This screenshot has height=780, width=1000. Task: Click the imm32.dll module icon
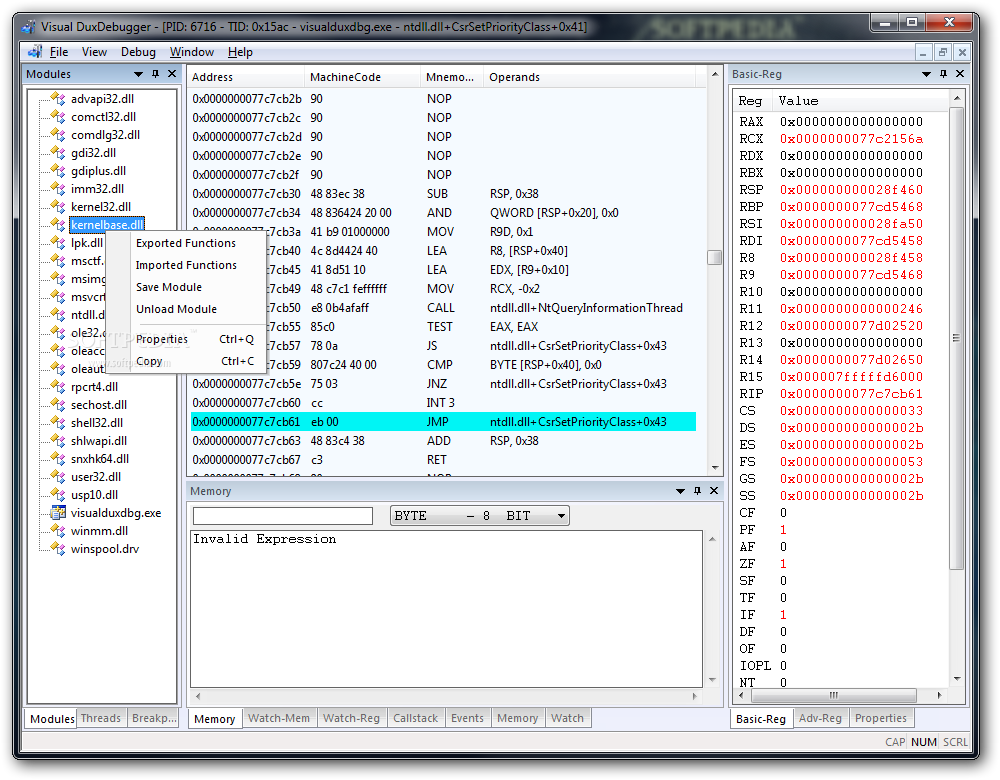pos(59,189)
